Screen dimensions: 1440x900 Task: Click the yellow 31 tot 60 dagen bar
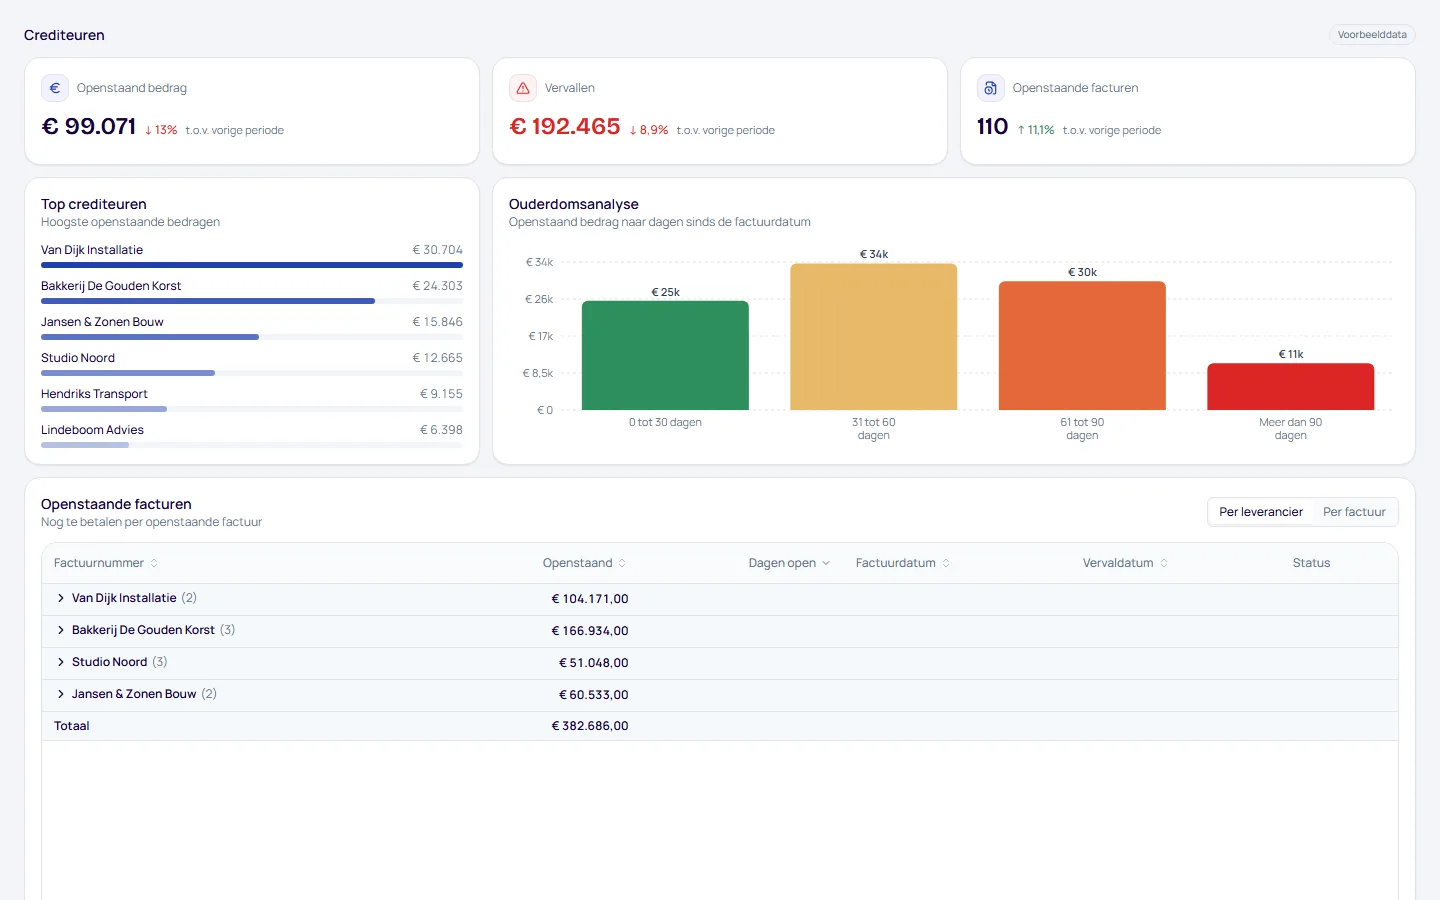874,337
